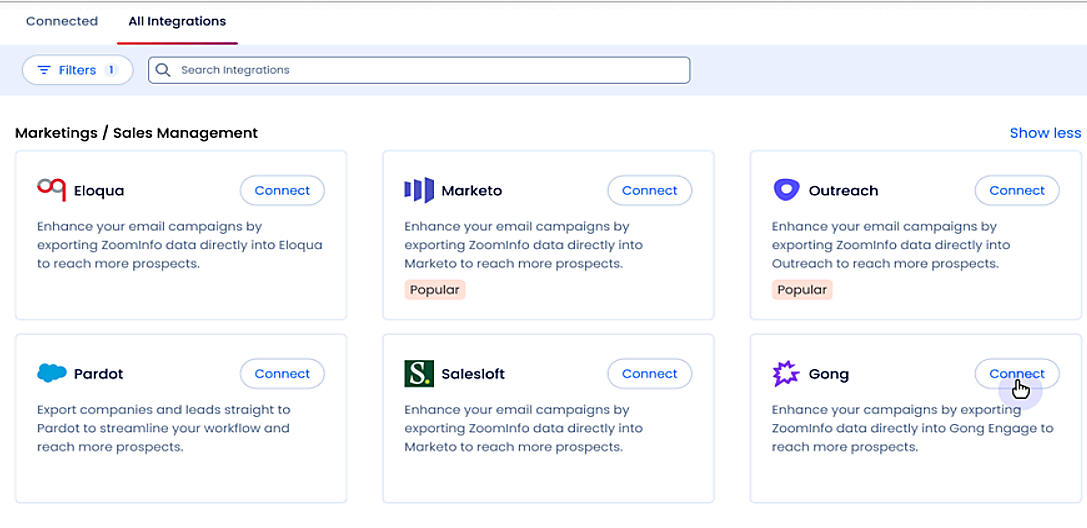Select the All Integrations tab
The width and height of the screenshot is (1087, 528).
tap(177, 21)
